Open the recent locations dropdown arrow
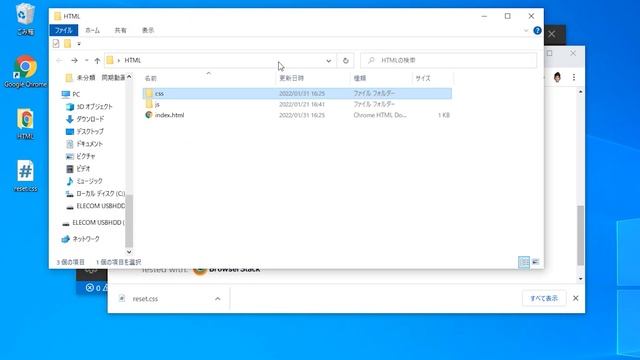The height and width of the screenshot is (360, 640). [87, 60]
